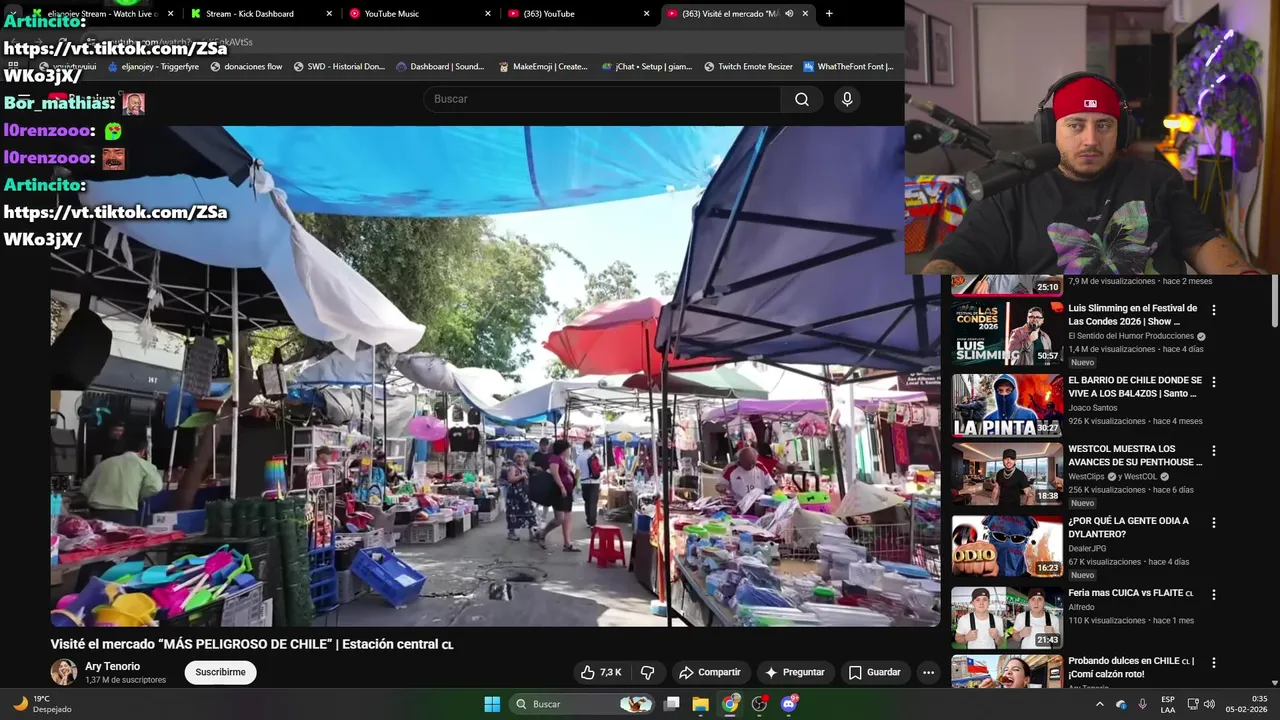Click the El Sentido del Humor Producciones channel
1280x720 pixels.
(x=1131, y=336)
